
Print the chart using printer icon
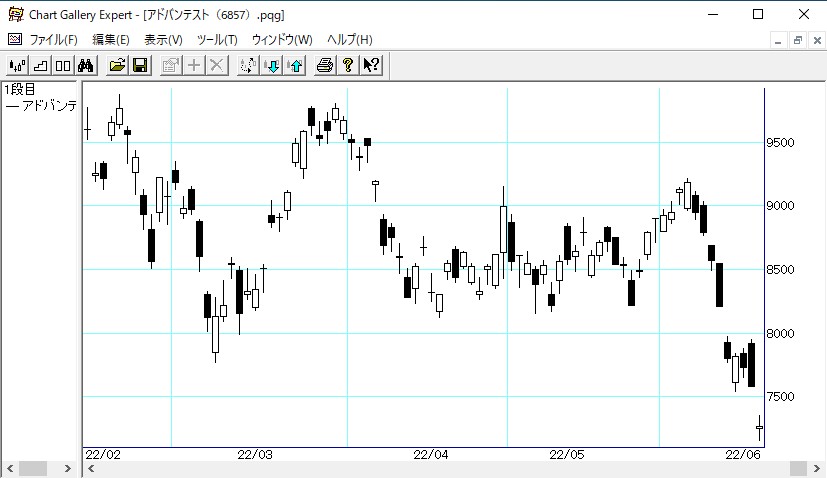pyautogui.click(x=325, y=65)
